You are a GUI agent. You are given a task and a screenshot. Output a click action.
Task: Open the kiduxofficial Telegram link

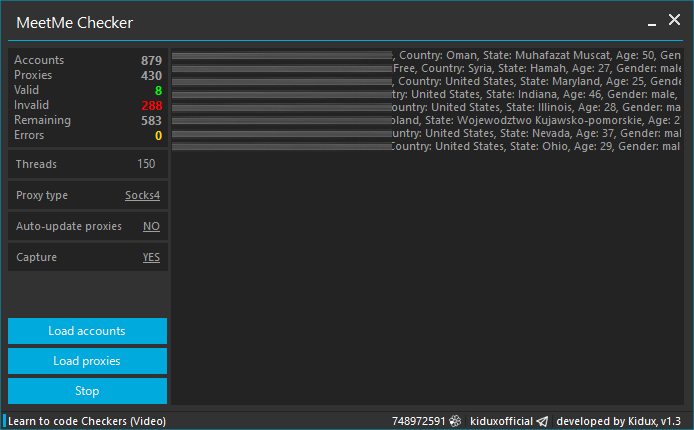pos(501,421)
